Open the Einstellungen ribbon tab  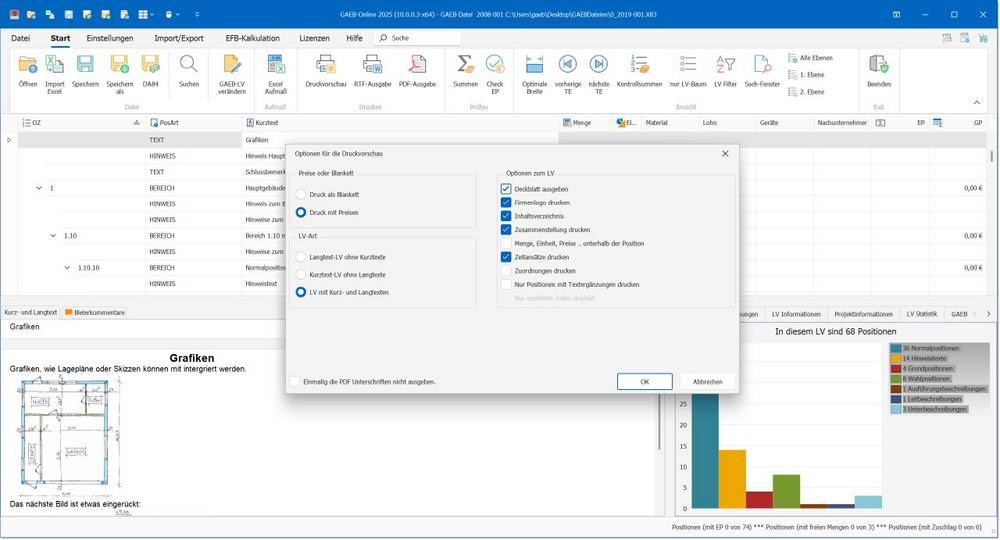110,38
